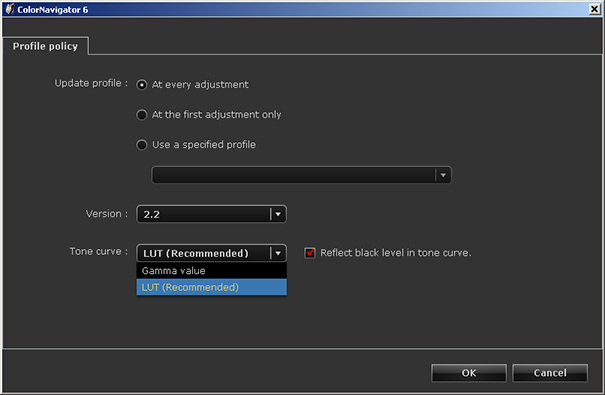Select At the first adjustment only option
Screen dimensions: 605x395
(x=142, y=115)
